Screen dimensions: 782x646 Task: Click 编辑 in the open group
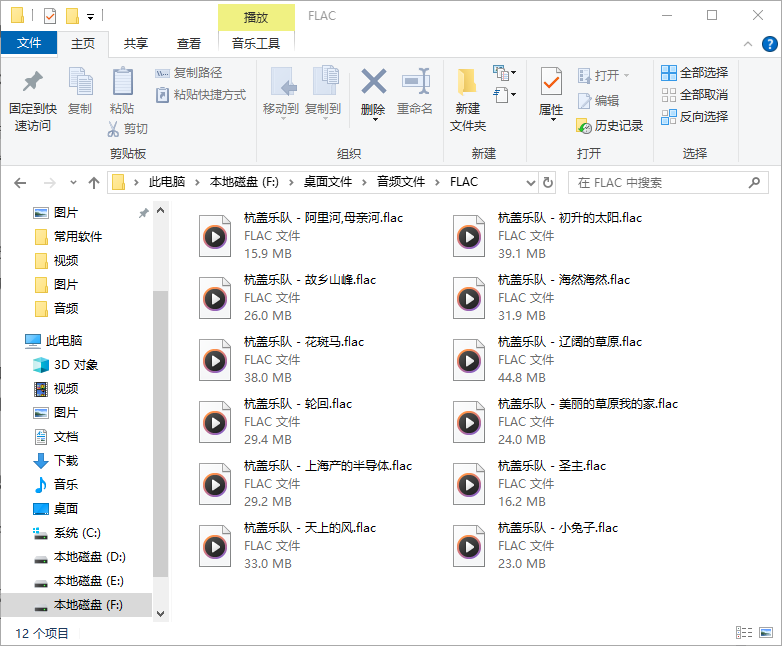tap(598, 101)
